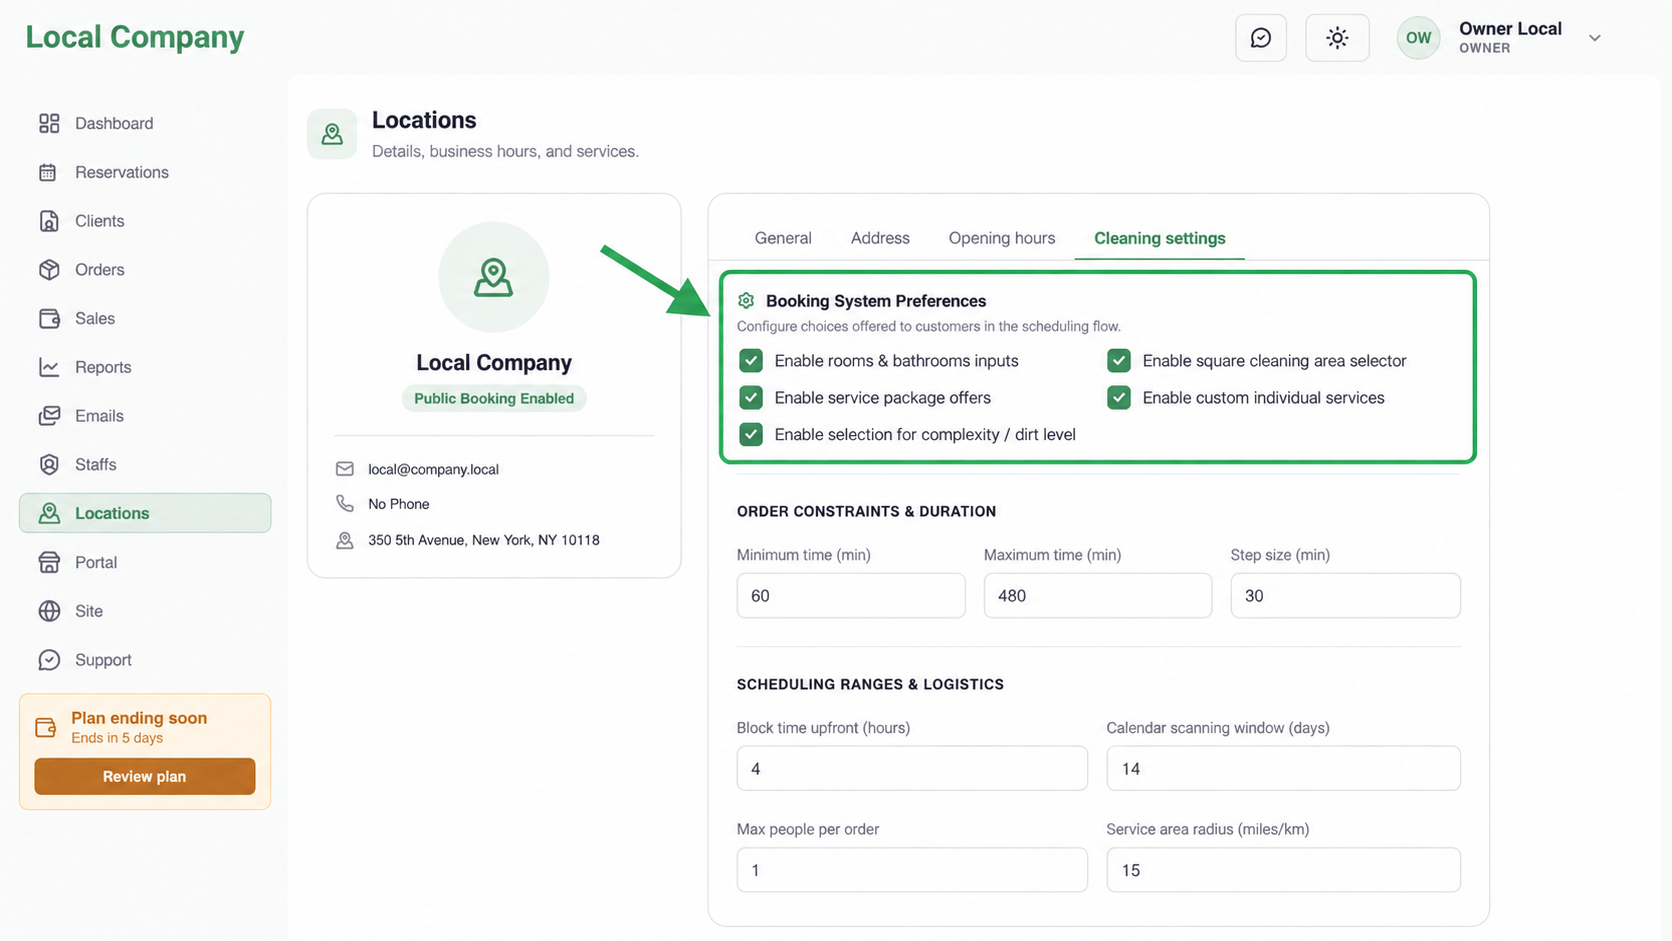Click the 350 5th Avenue address text
1672x941 pixels.
(x=484, y=540)
